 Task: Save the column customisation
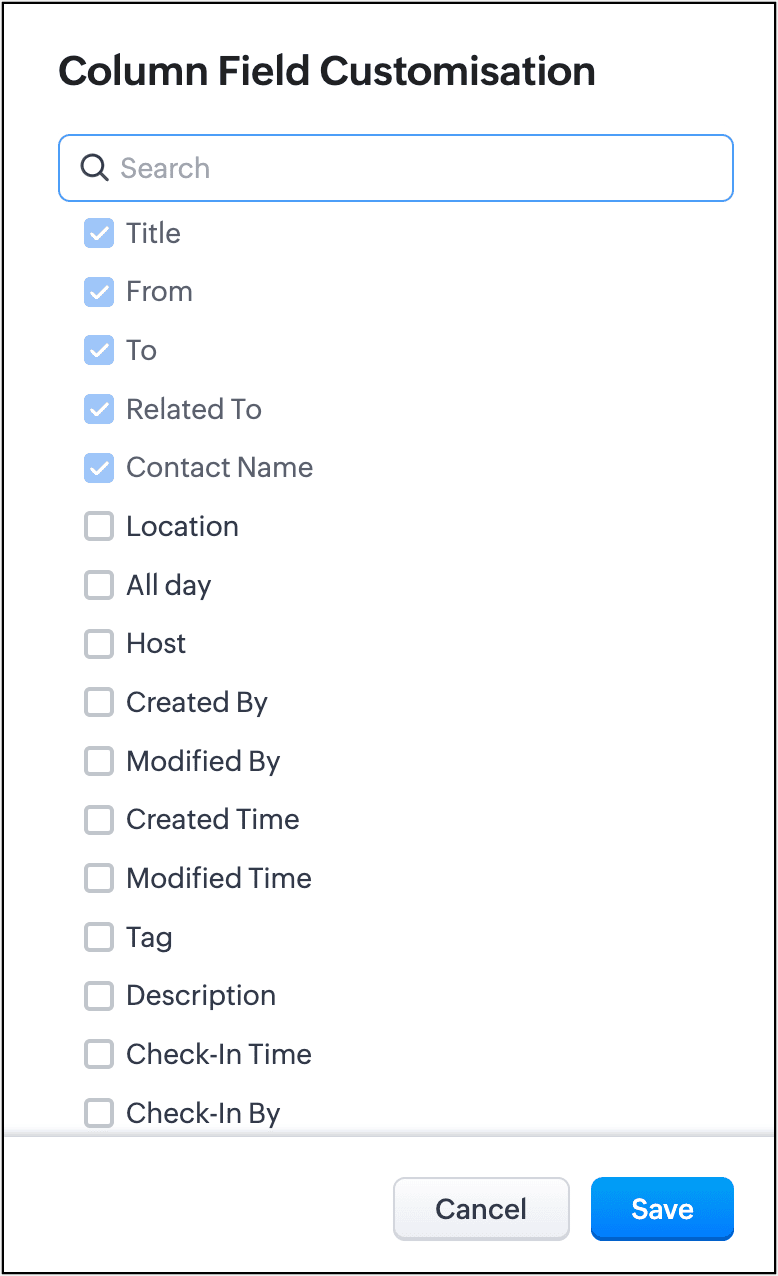(x=662, y=1209)
